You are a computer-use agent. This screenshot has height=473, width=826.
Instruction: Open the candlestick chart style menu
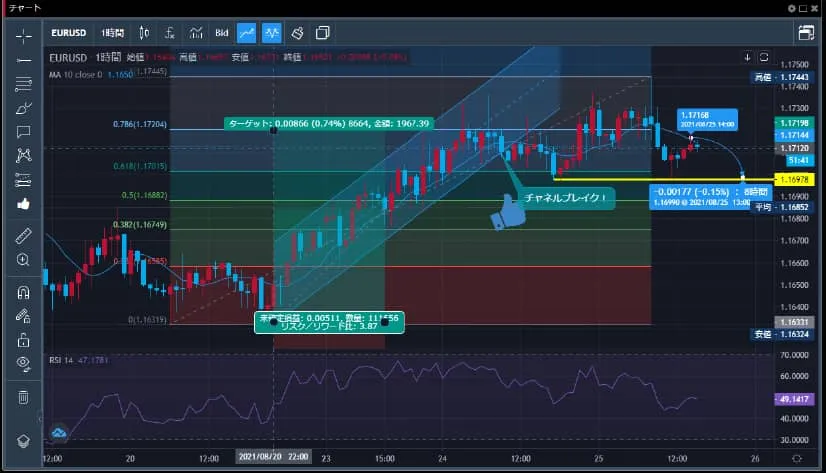[x=144, y=33]
